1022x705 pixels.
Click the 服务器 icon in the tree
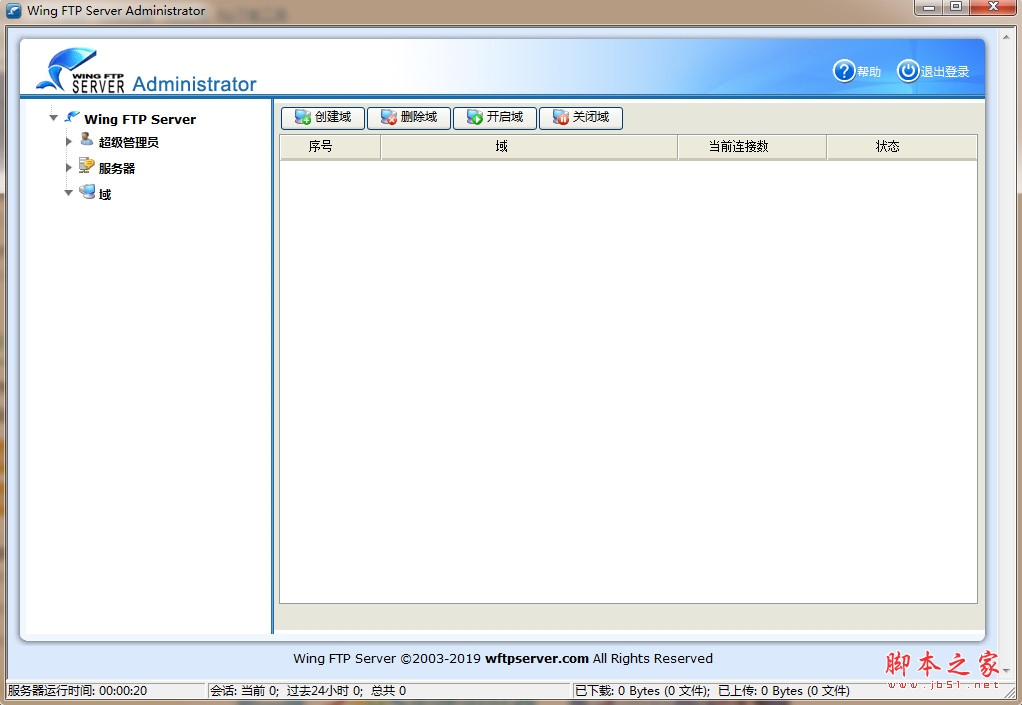click(x=87, y=165)
